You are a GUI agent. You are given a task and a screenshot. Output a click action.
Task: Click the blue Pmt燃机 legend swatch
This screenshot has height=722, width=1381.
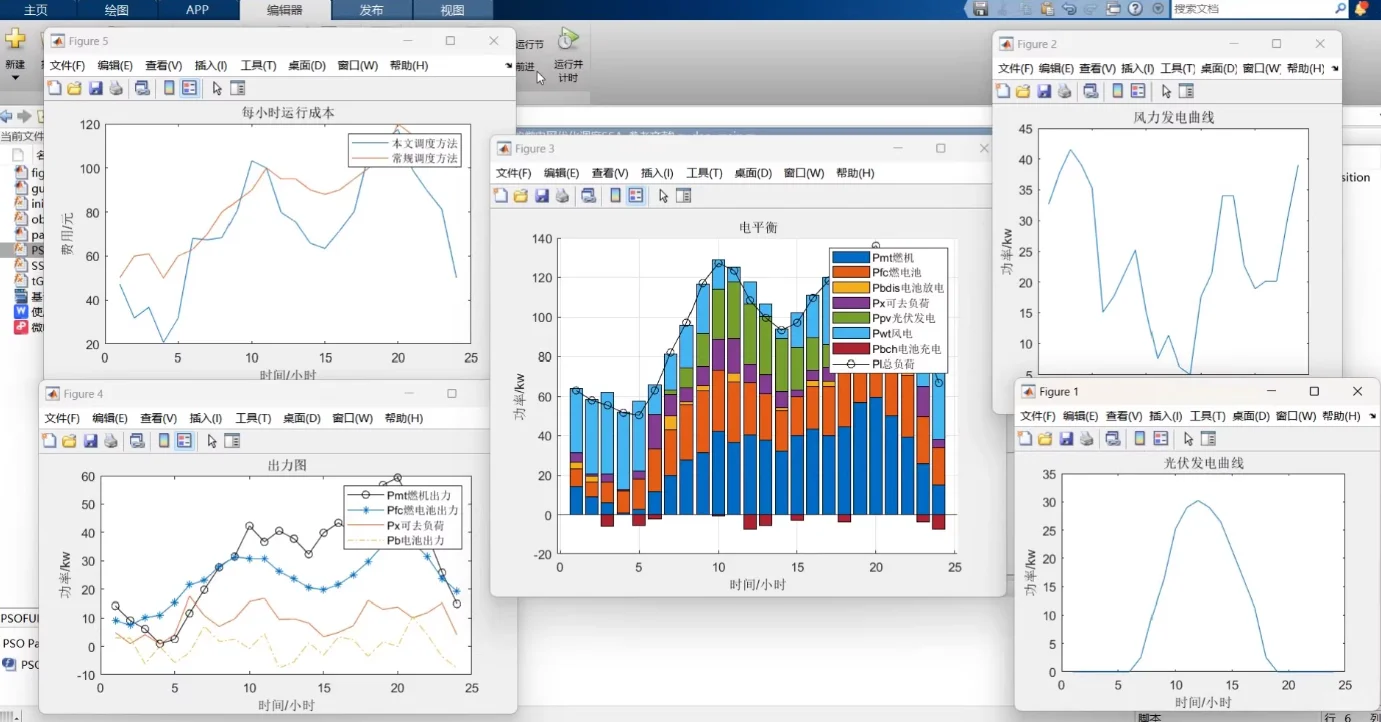pyautogui.click(x=850, y=257)
